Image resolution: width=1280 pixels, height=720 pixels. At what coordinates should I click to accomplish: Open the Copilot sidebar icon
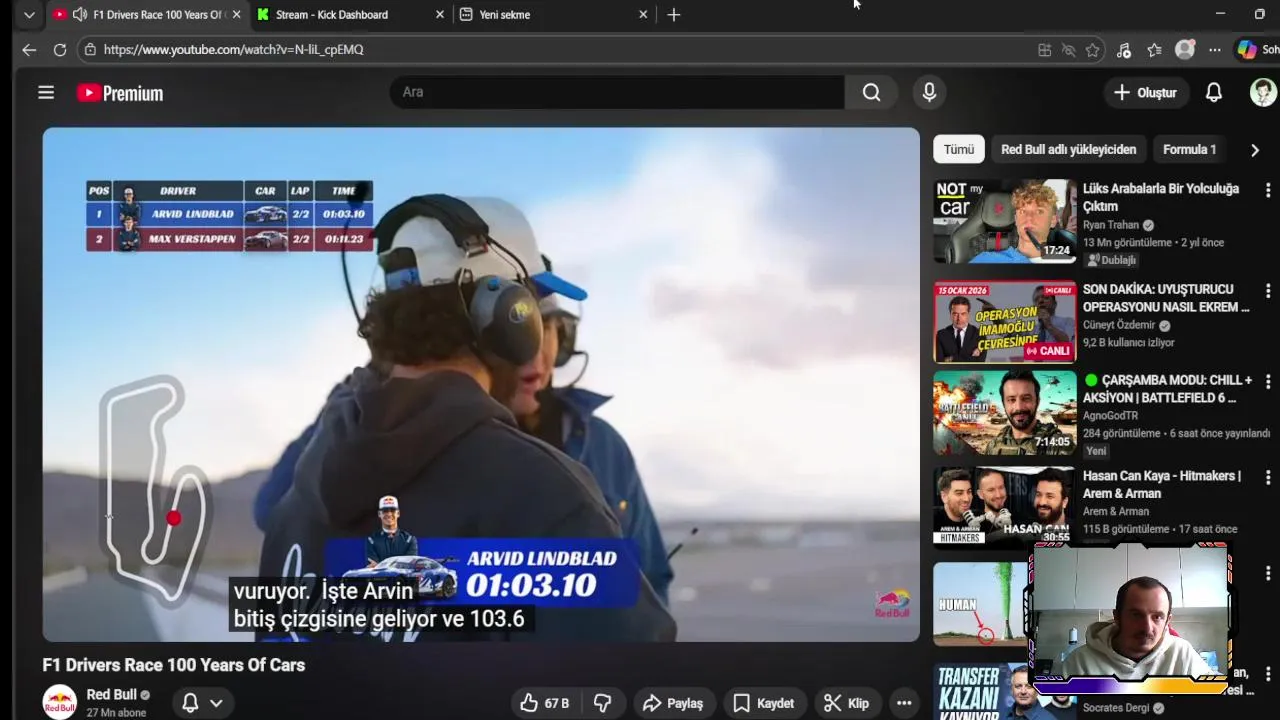click(x=1246, y=49)
